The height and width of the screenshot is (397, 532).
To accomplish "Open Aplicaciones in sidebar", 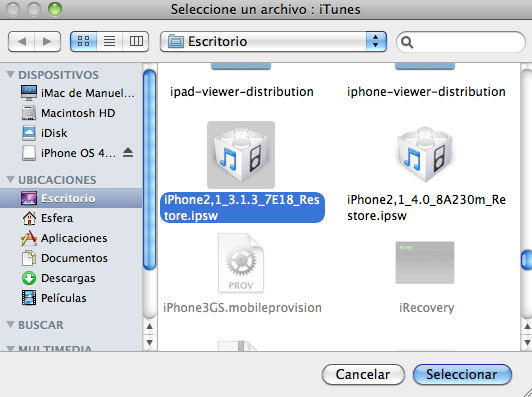I will point(71,238).
